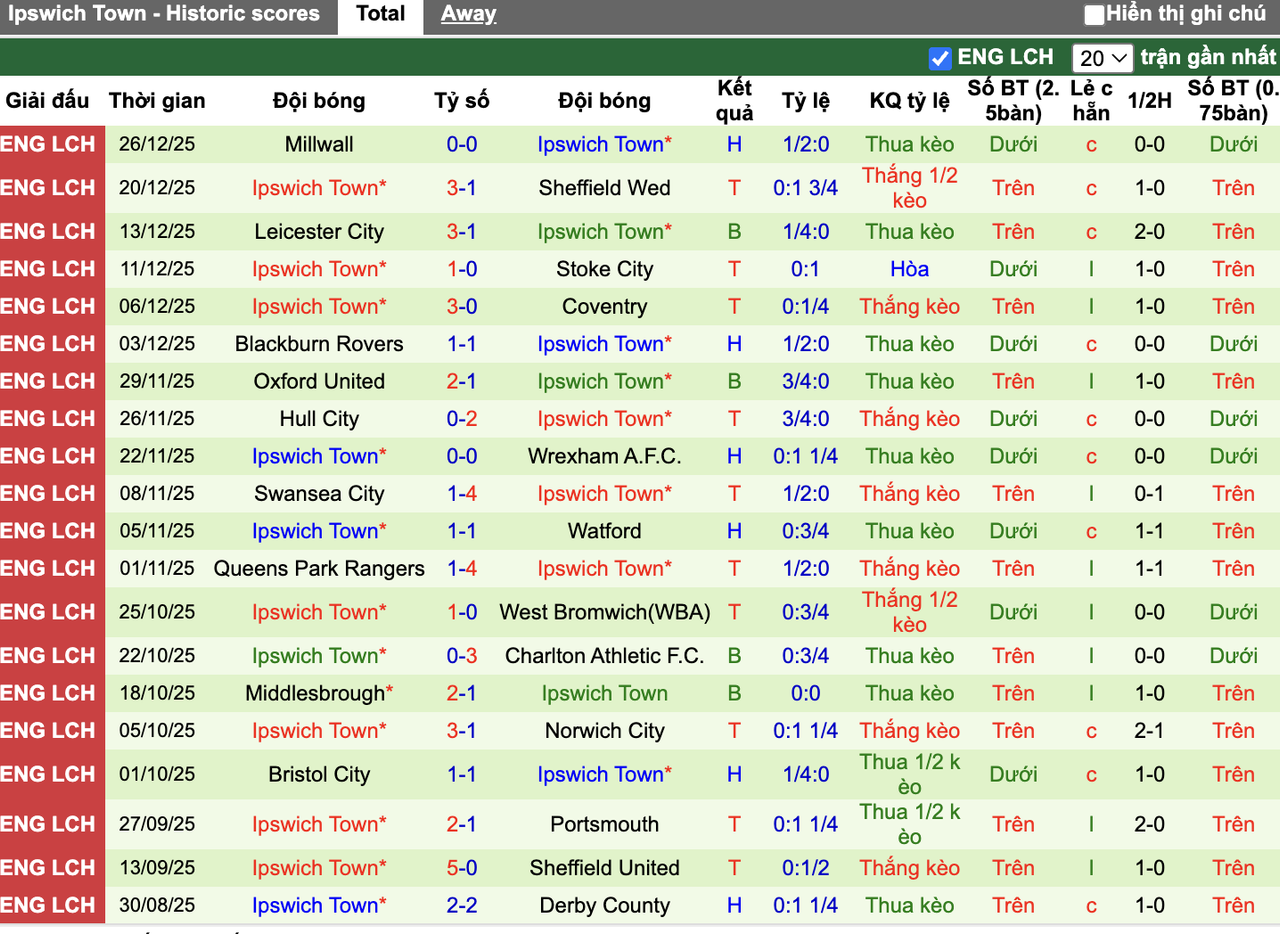Click the 2-2 score against Derby County

pyautogui.click(x=462, y=906)
